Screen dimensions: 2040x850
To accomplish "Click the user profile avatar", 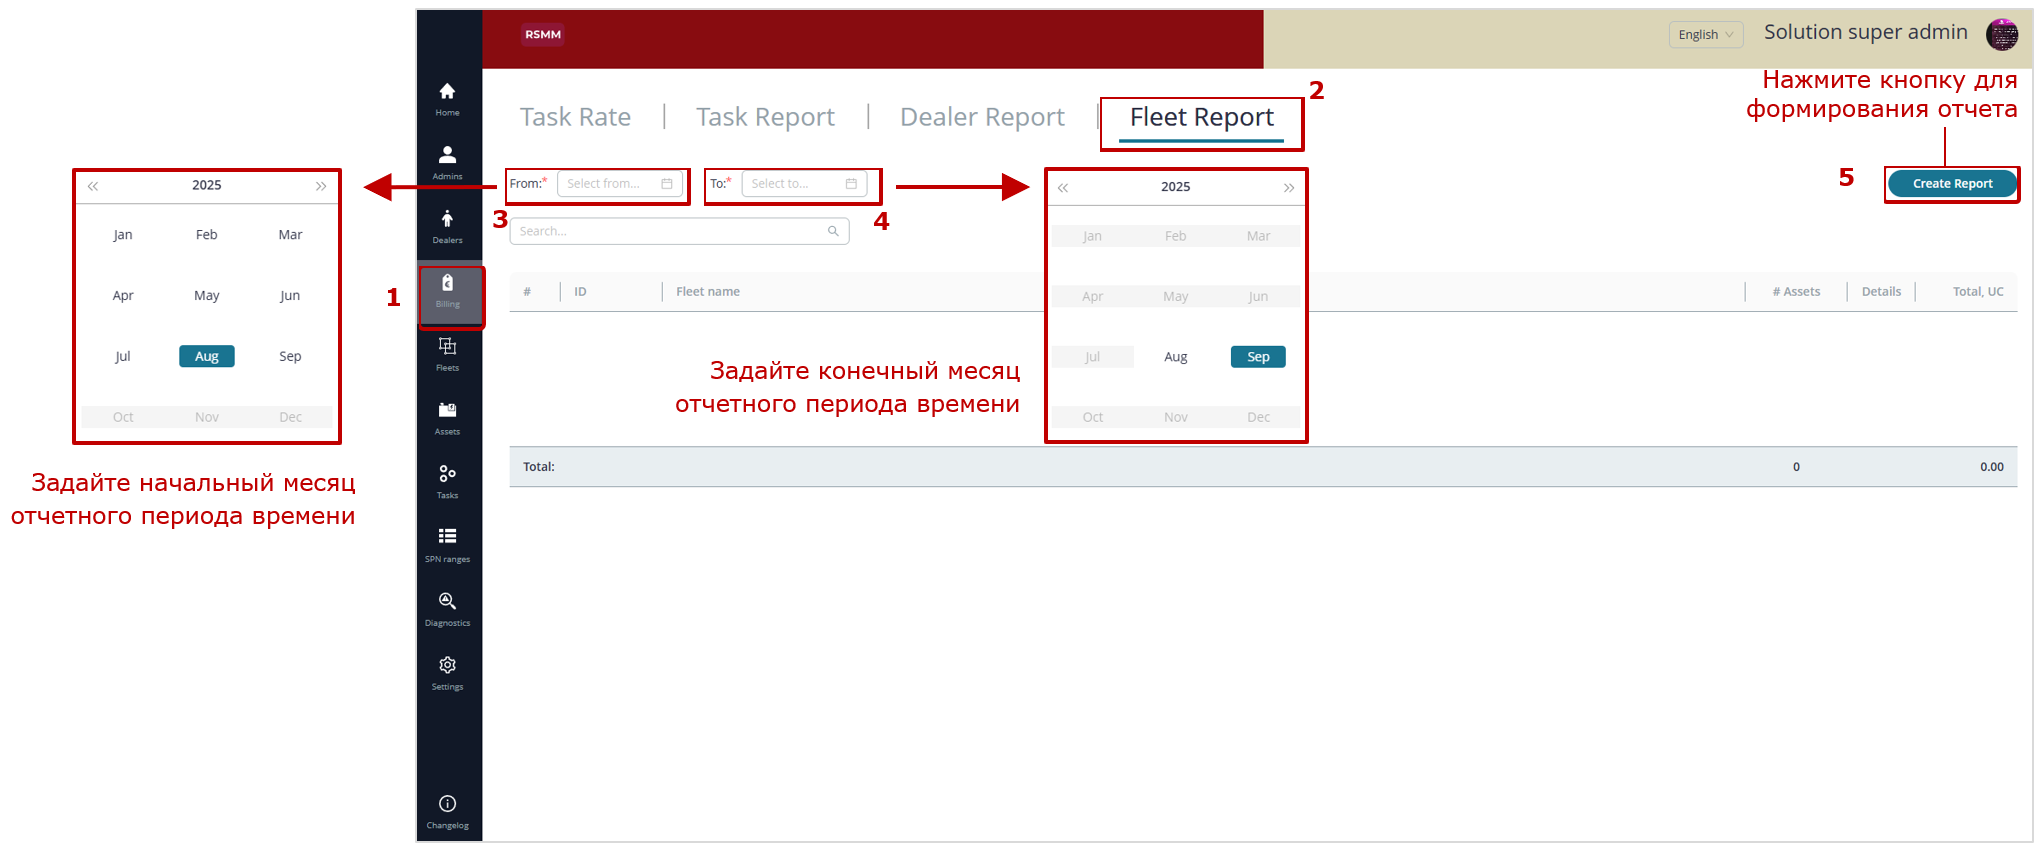I will [x=2002, y=34].
